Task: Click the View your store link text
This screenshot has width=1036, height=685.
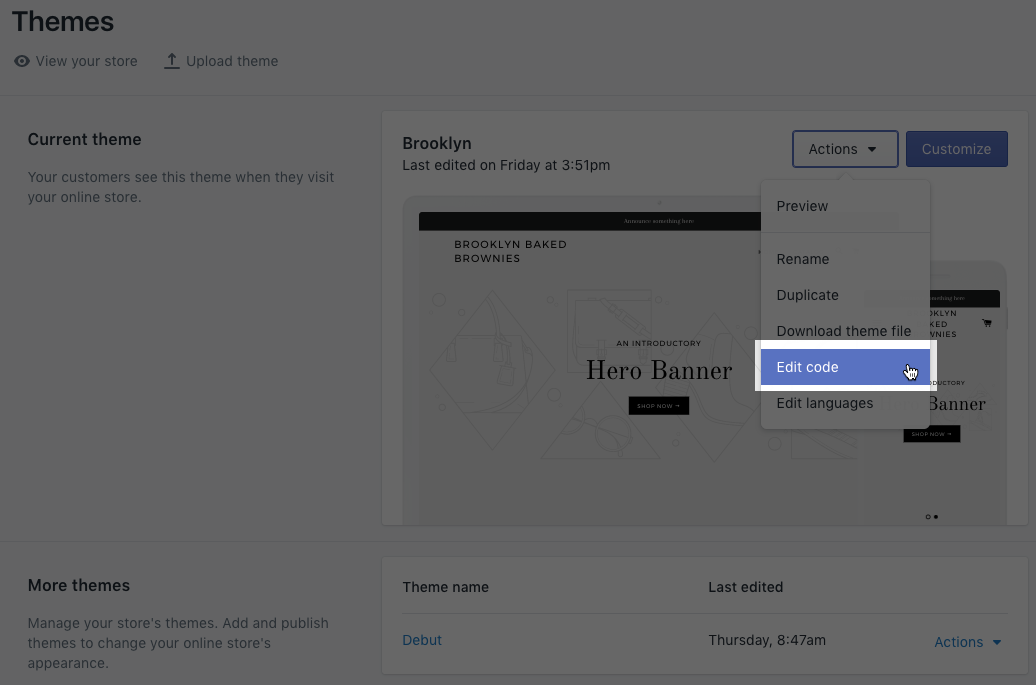Action: [x=86, y=61]
